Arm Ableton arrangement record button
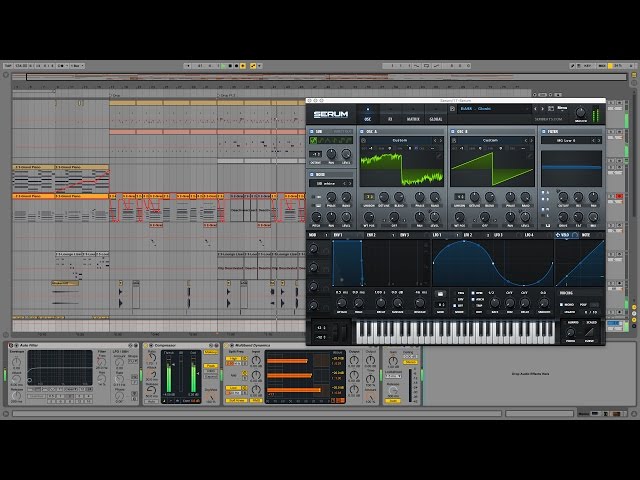Viewport: 640px width, 480px height. click(236, 65)
